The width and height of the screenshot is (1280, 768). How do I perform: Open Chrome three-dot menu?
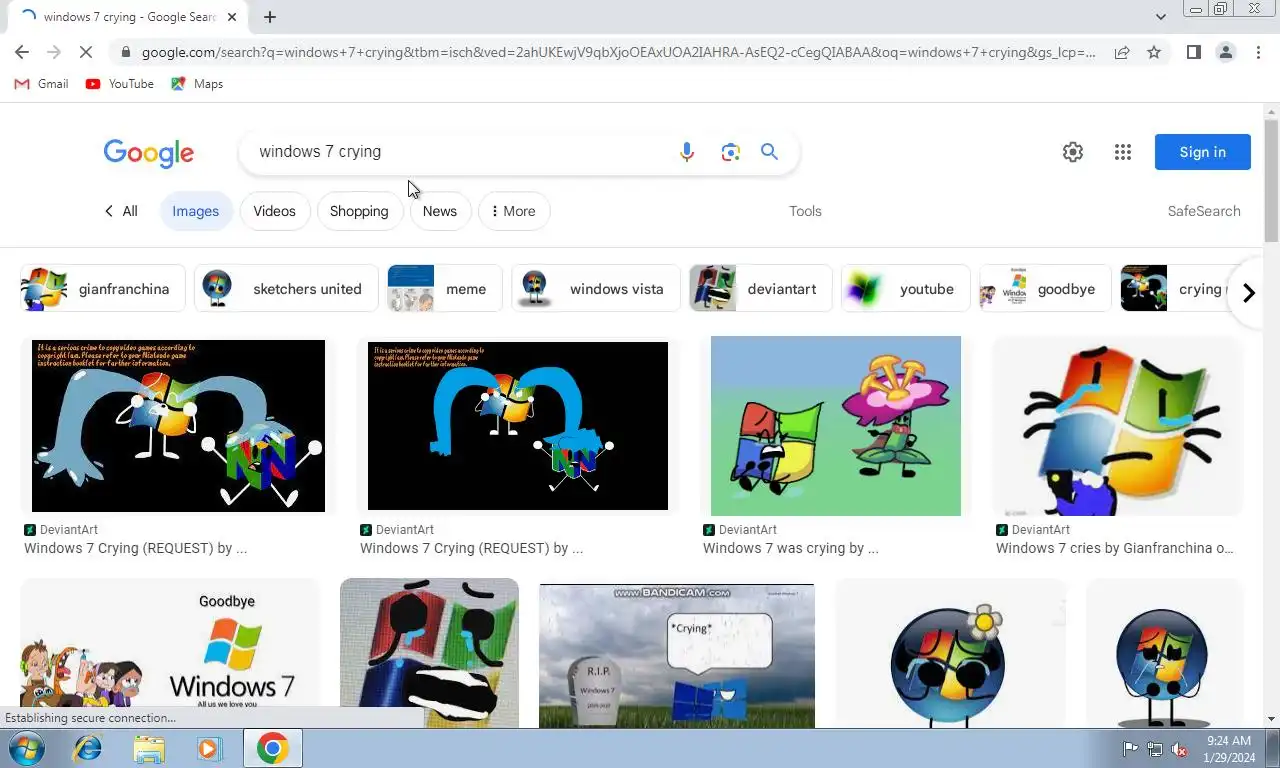pyautogui.click(x=1258, y=52)
